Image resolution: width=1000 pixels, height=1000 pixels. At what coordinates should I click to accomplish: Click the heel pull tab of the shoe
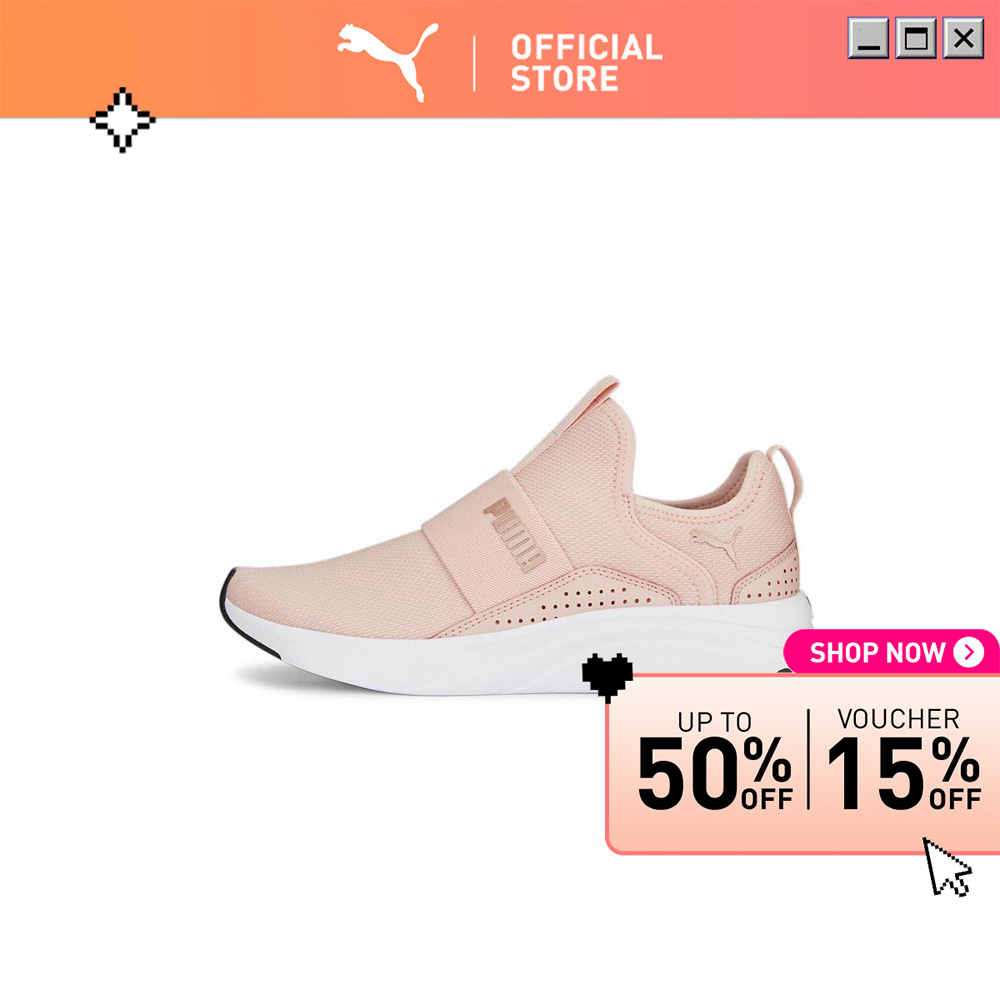(786, 475)
